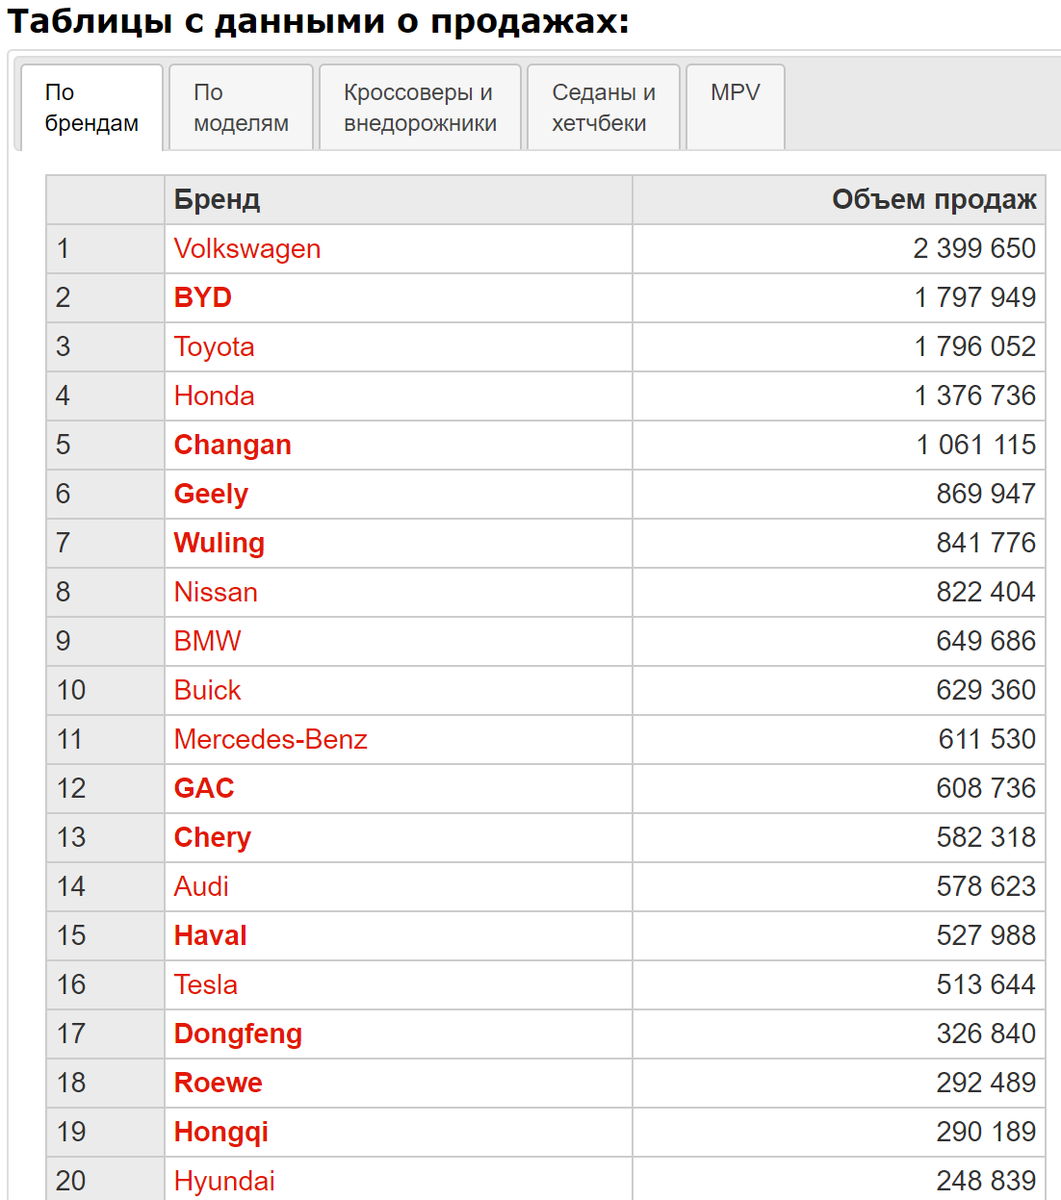Open the 'По моделям' tab
Viewport: 1061px width, 1200px height.
click(241, 108)
